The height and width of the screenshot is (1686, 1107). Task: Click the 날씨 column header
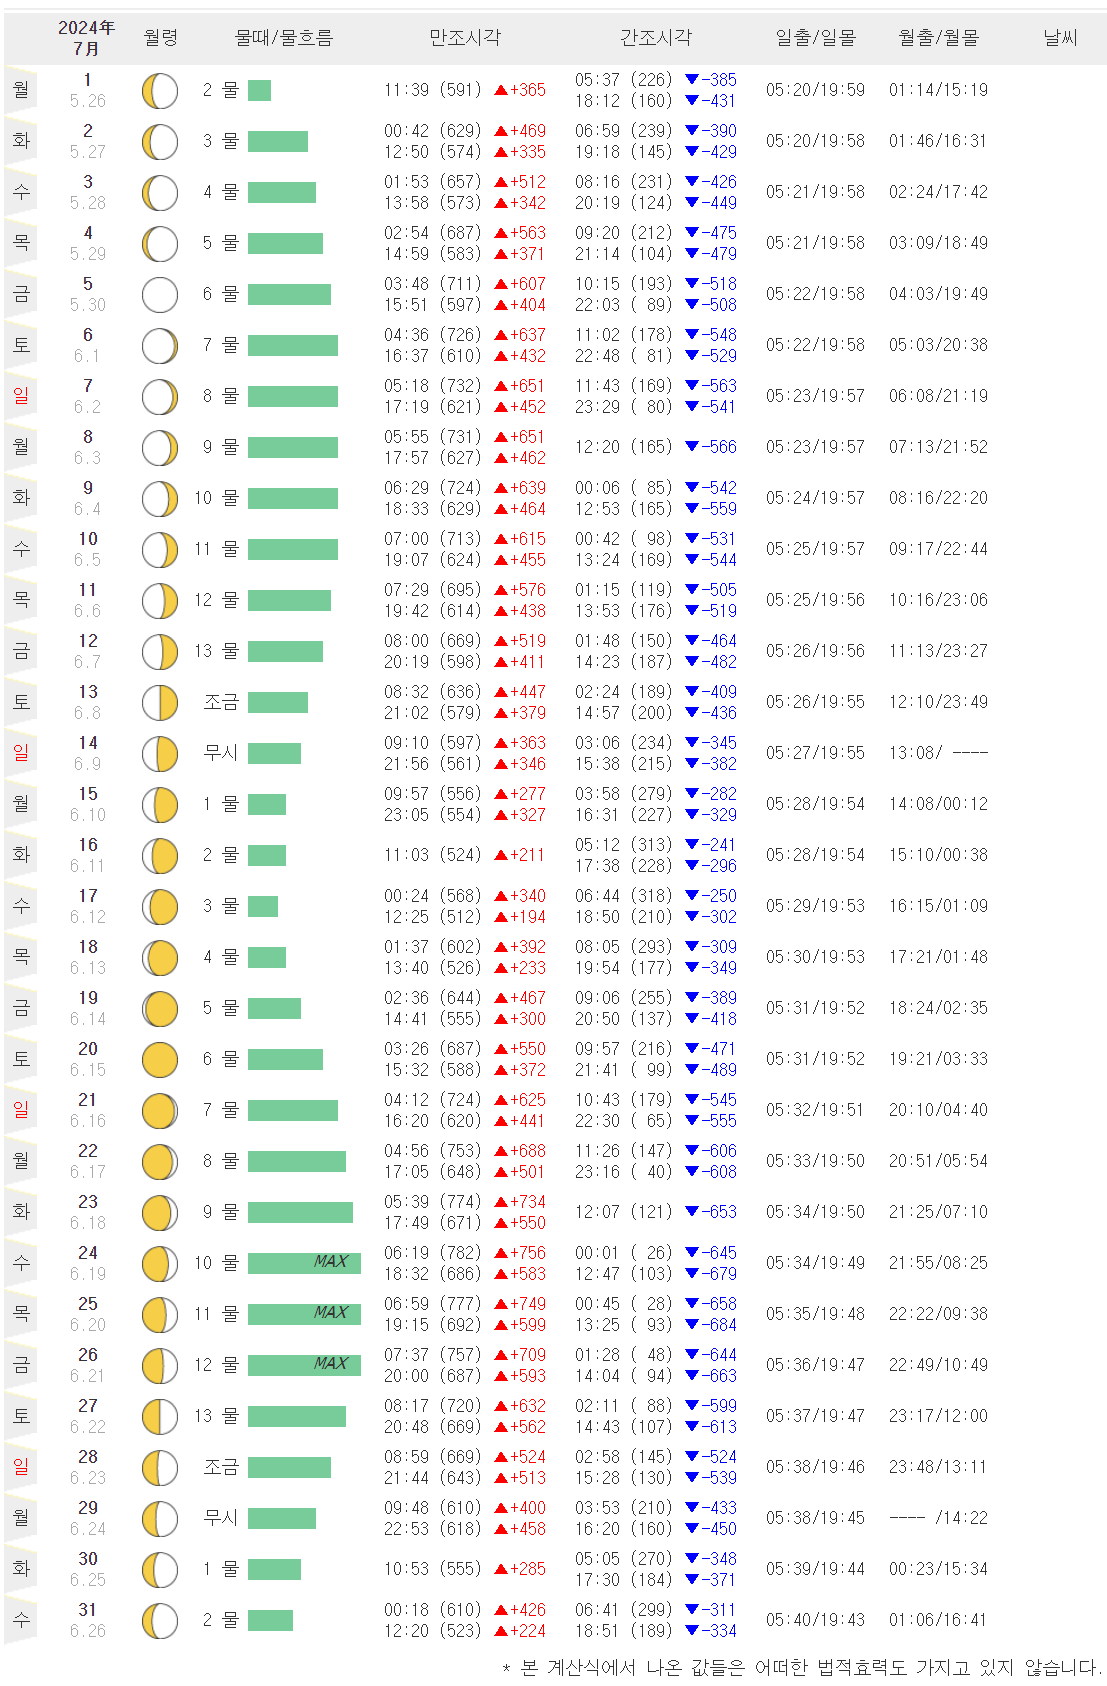point(1060,38)
